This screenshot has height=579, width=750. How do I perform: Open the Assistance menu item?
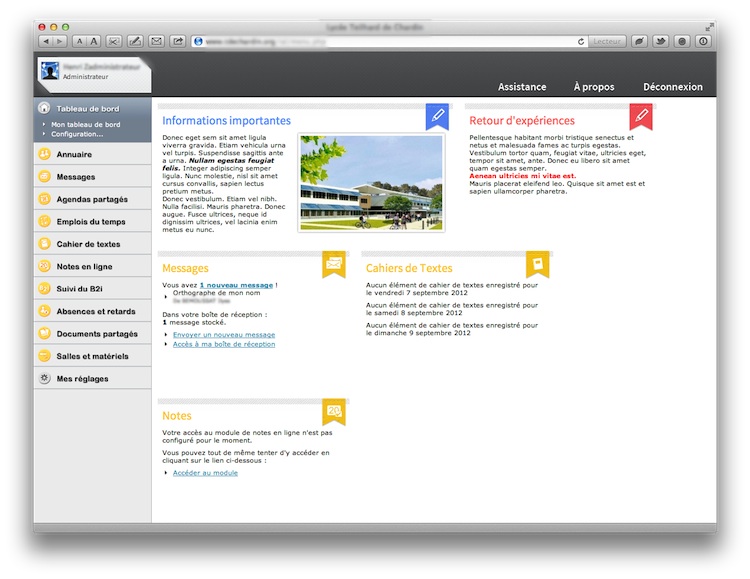(522, 87)
